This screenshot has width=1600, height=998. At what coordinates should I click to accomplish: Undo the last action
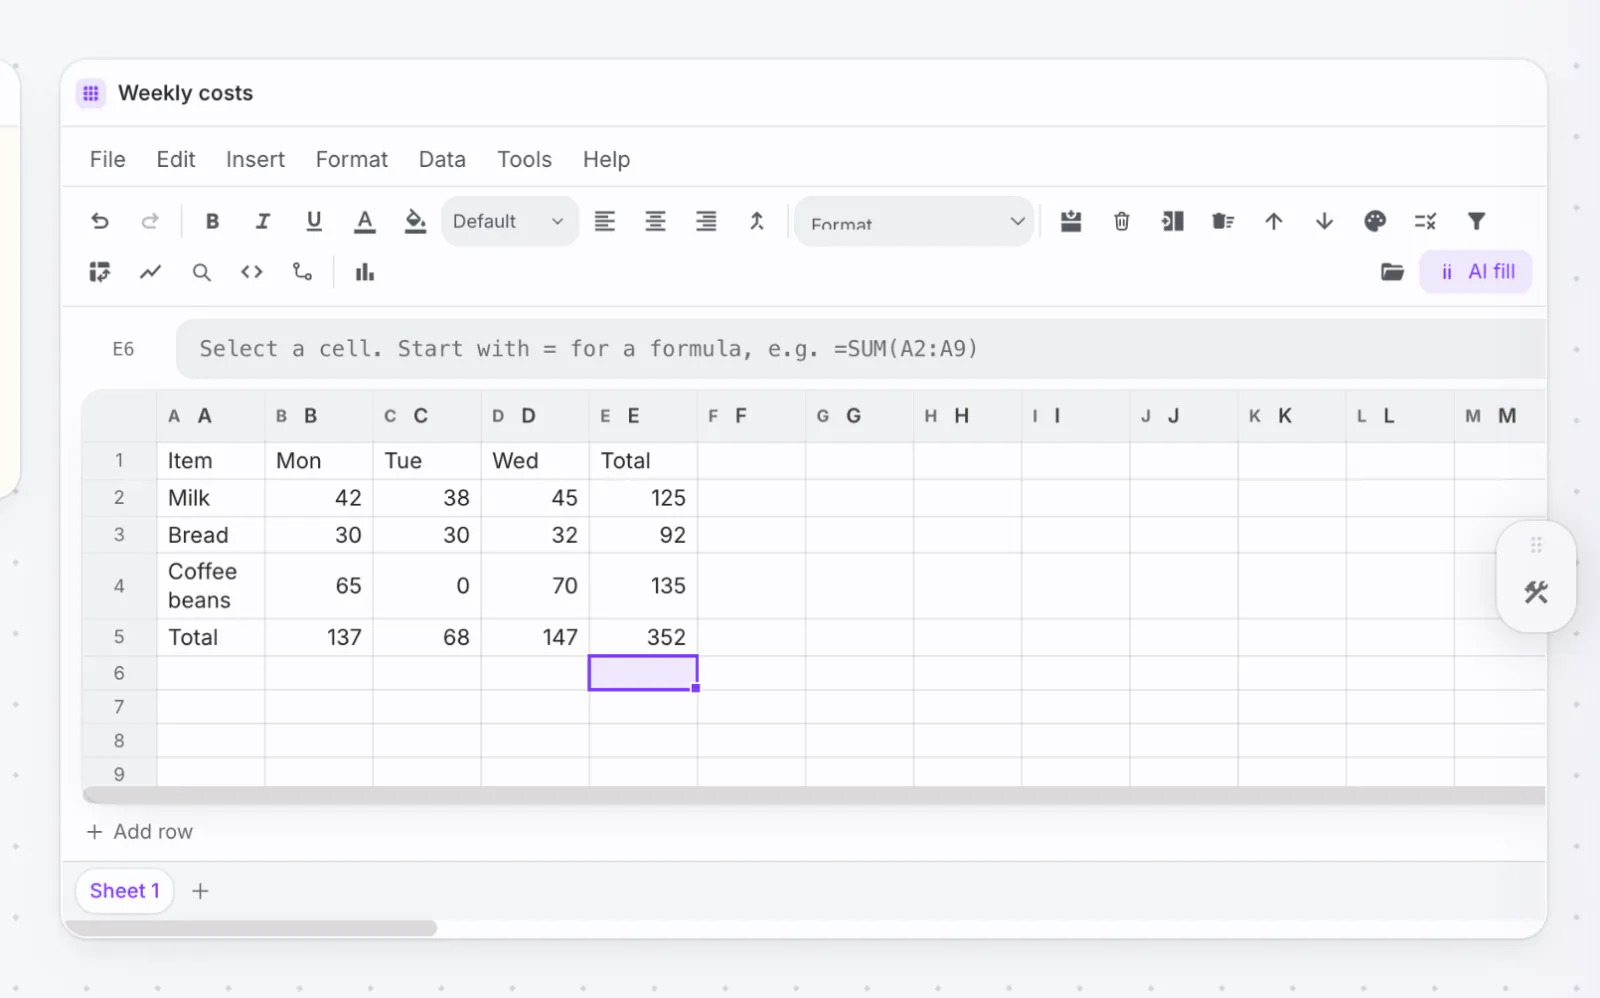coord(100,221)
